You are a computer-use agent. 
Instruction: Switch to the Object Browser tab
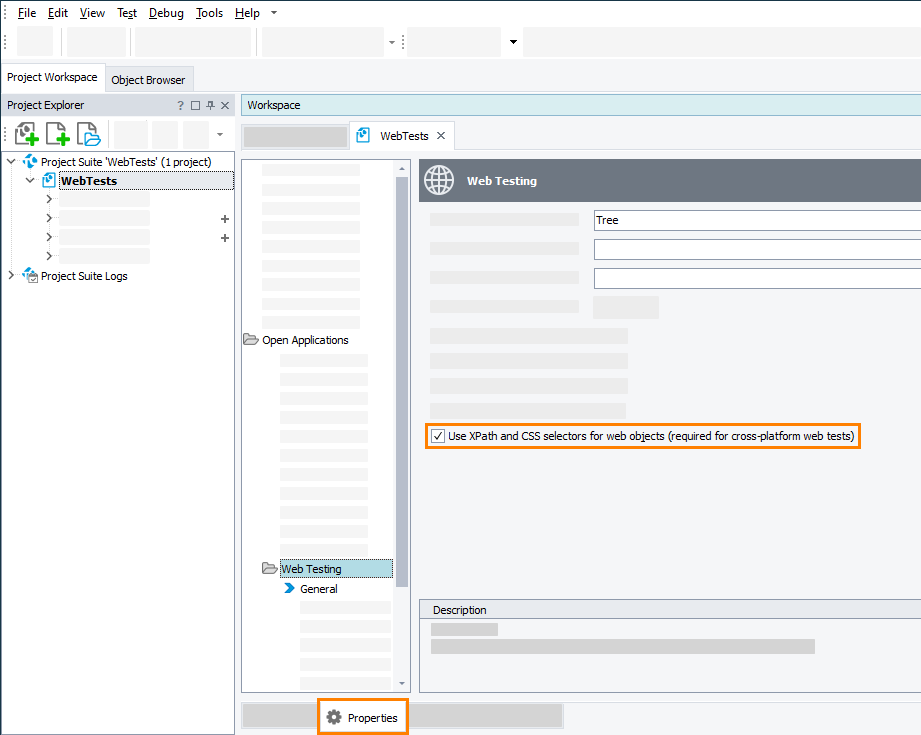coord(148,79)
